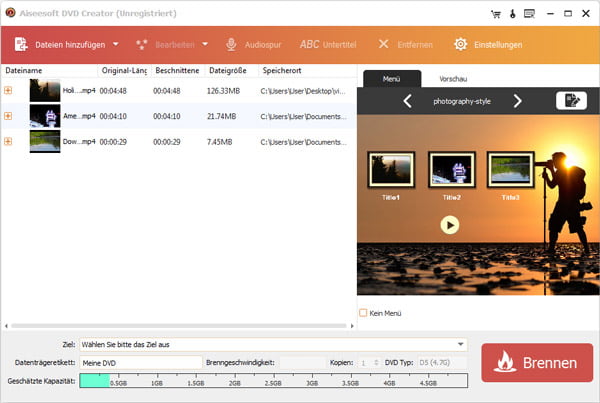This screenshot has width=600, height=403.
Task: Switch to the Vorschau tab
Action: [453, 78]
